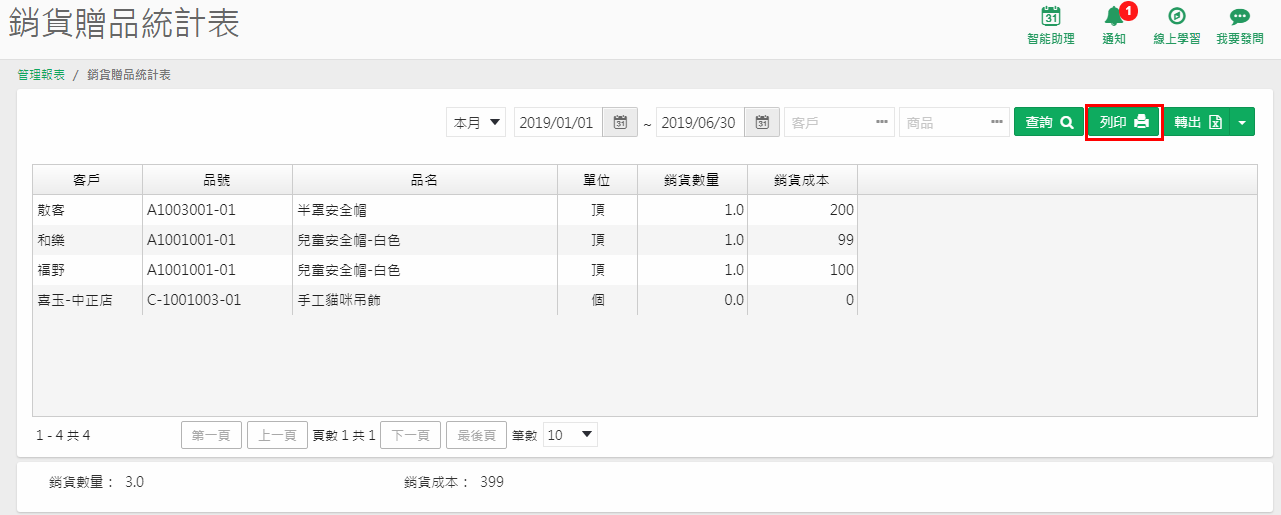Click the 上一頁 pagination button
Image resolution: width=1281 pixels, height=515 pixels.
(277, 435)
